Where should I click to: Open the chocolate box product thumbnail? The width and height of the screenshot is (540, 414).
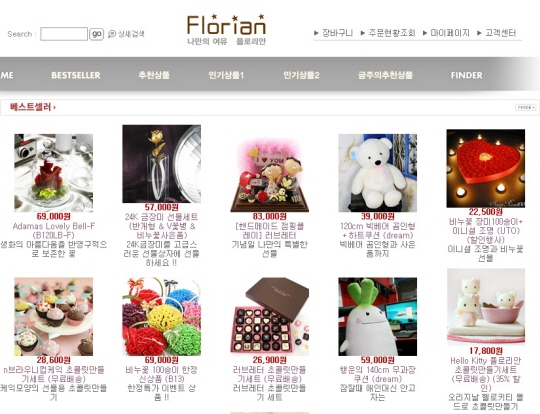coord(270,316)
